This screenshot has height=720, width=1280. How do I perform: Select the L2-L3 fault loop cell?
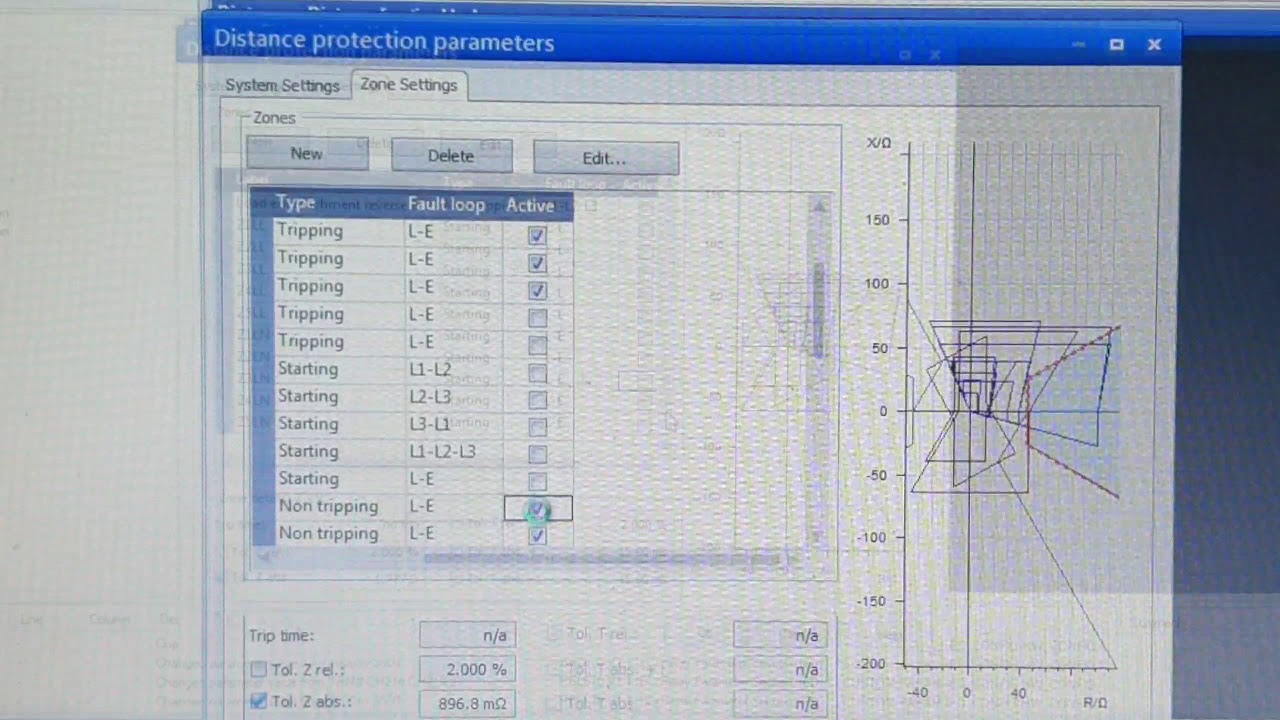[x=453, y=397]
